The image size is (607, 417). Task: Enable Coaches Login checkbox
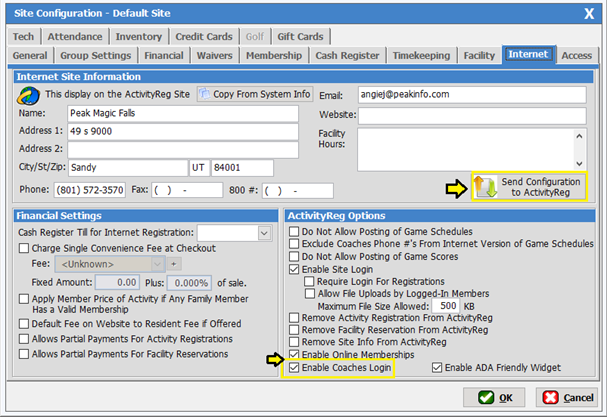pos(293,368)
